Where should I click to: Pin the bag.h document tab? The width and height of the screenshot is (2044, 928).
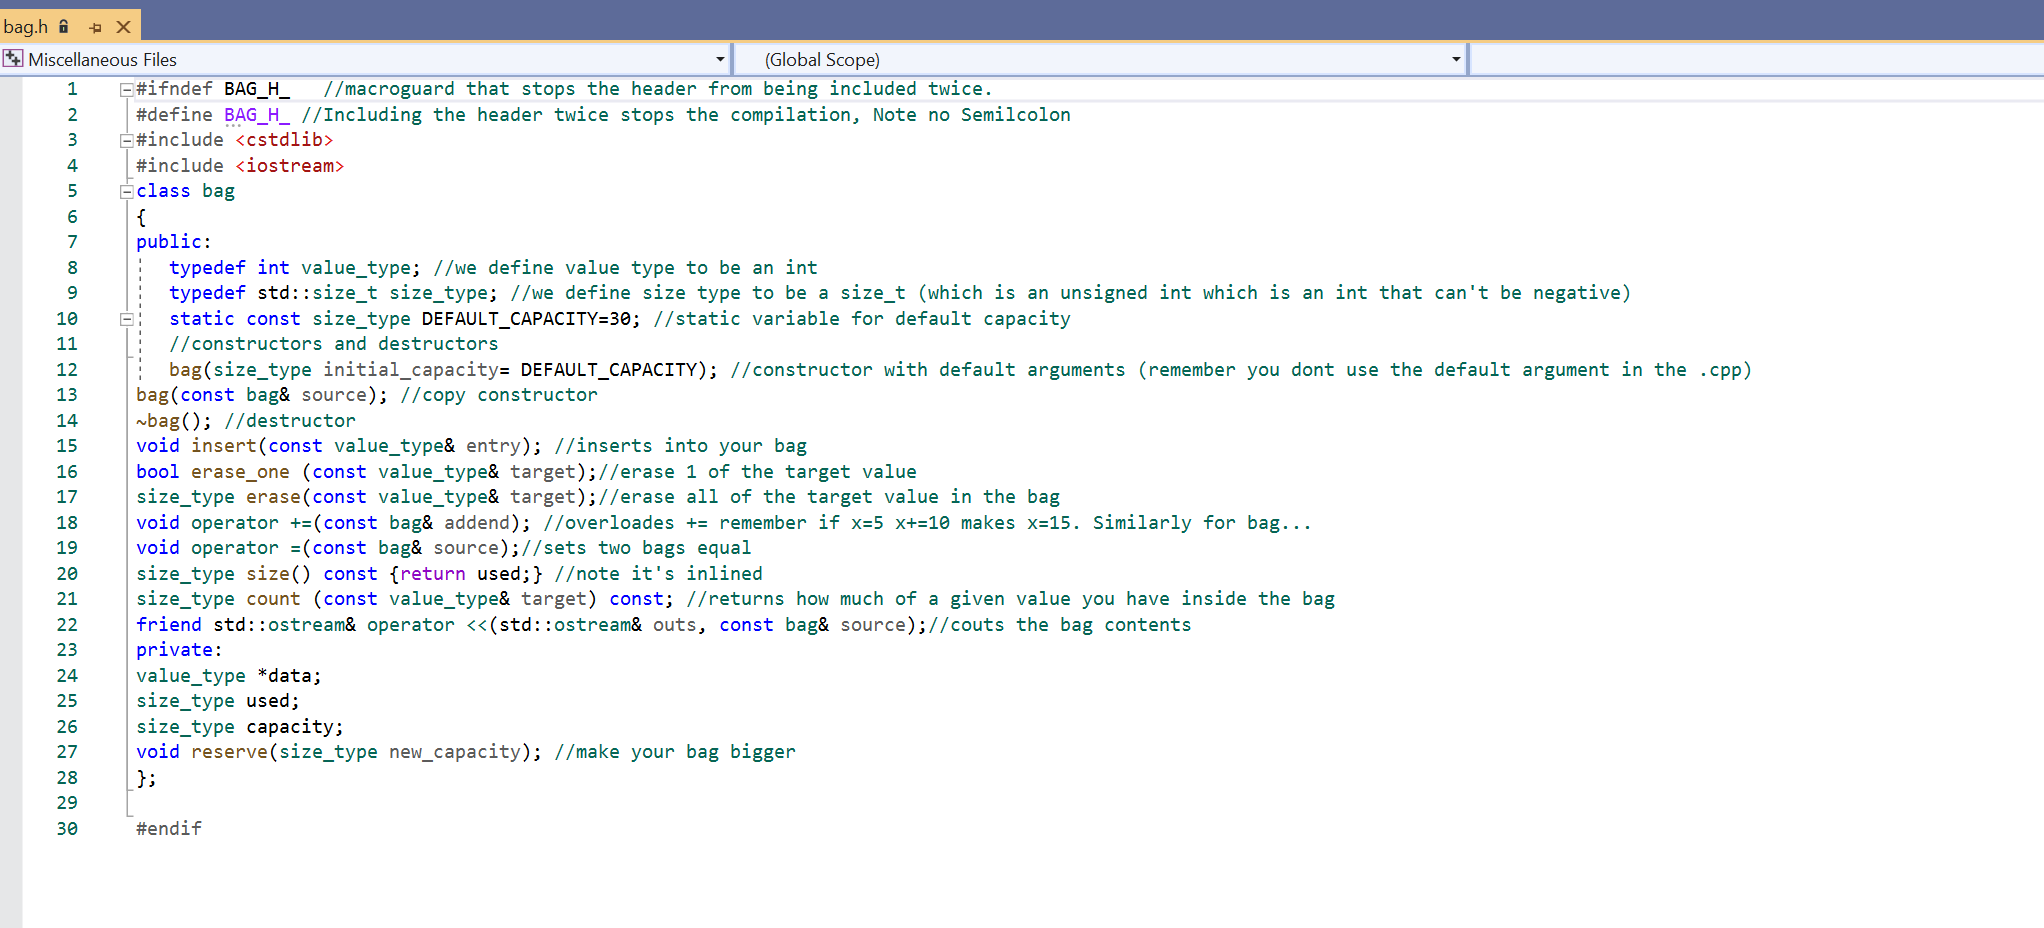(x=94, y=26)
